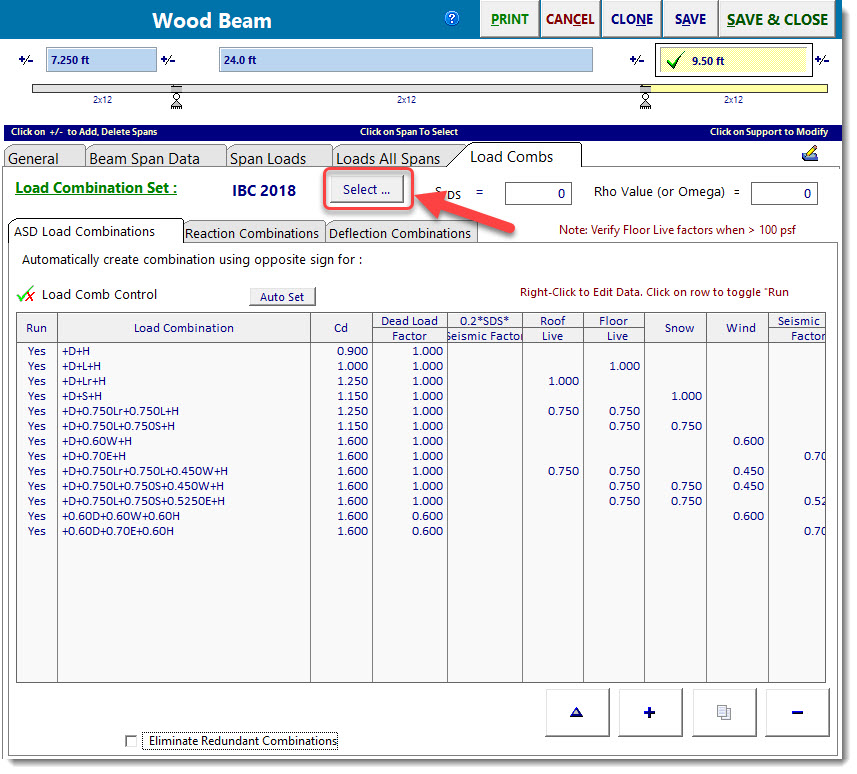857x774 pixels.
Task: Toggle Run for the +D+0.60W+H row
Action: coord(37,441)
